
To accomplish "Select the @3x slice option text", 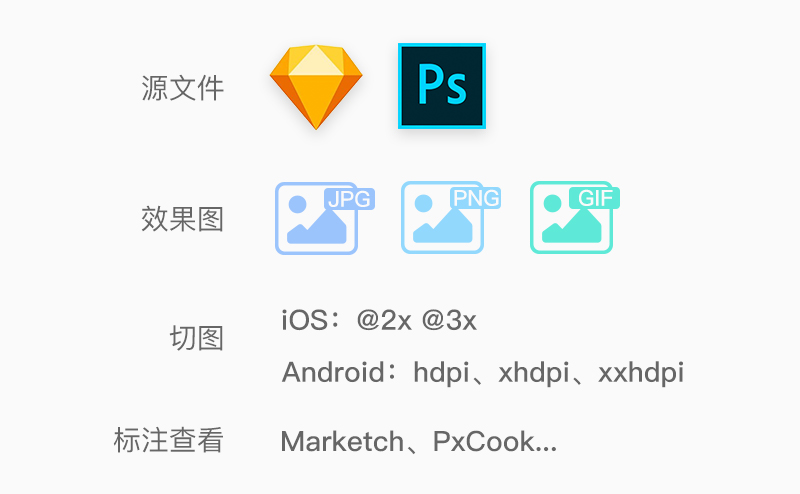I will click(x=449, y=320).
